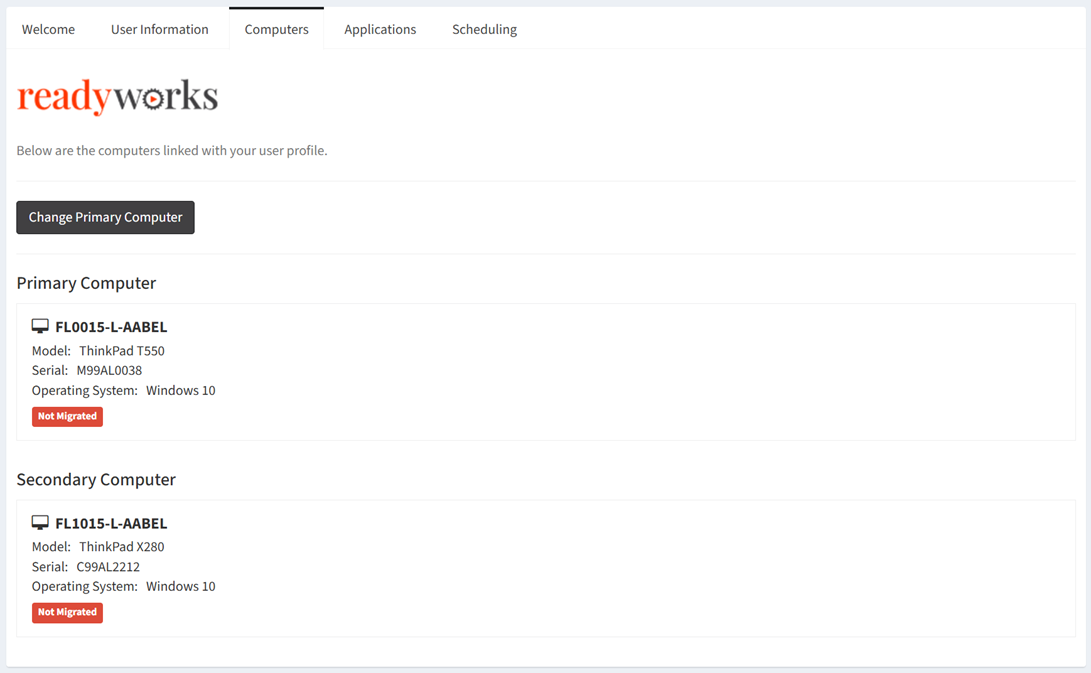This screenshot has height=673, width=1091.
Task: Select the Computers tab
Action: click(x=276, y=29)
